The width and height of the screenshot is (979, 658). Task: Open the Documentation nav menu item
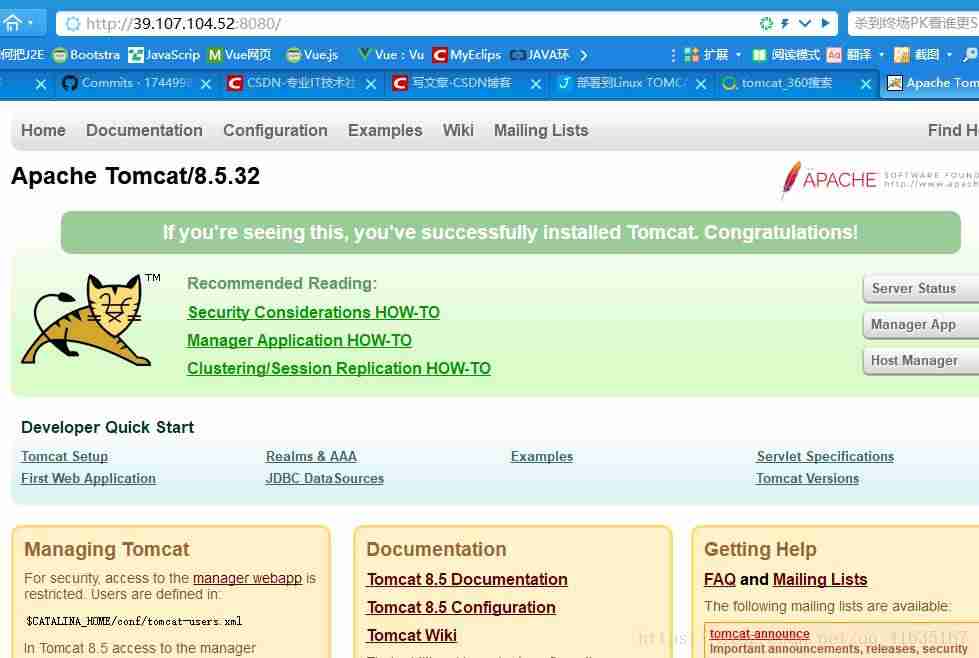pos(144,130)
